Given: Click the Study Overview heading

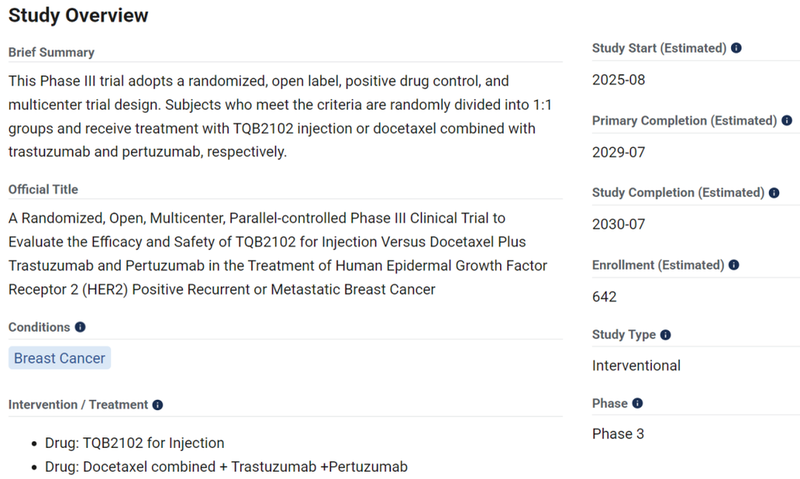Looking at the screenshot, I should [x=78, y=15].
